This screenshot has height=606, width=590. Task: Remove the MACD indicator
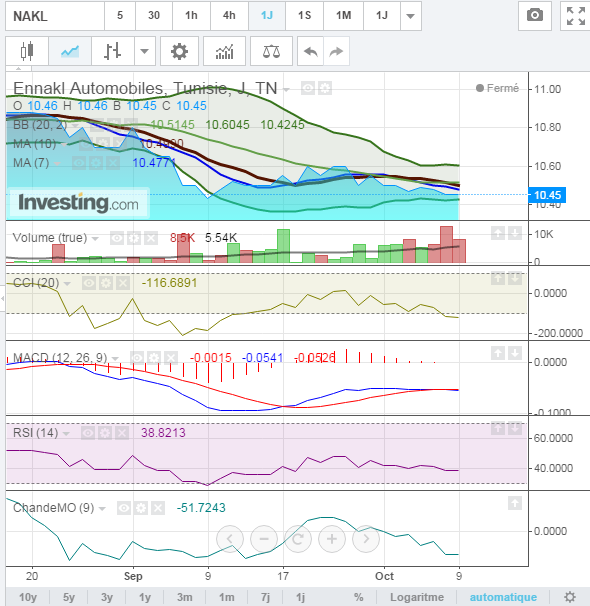point(171,358)
